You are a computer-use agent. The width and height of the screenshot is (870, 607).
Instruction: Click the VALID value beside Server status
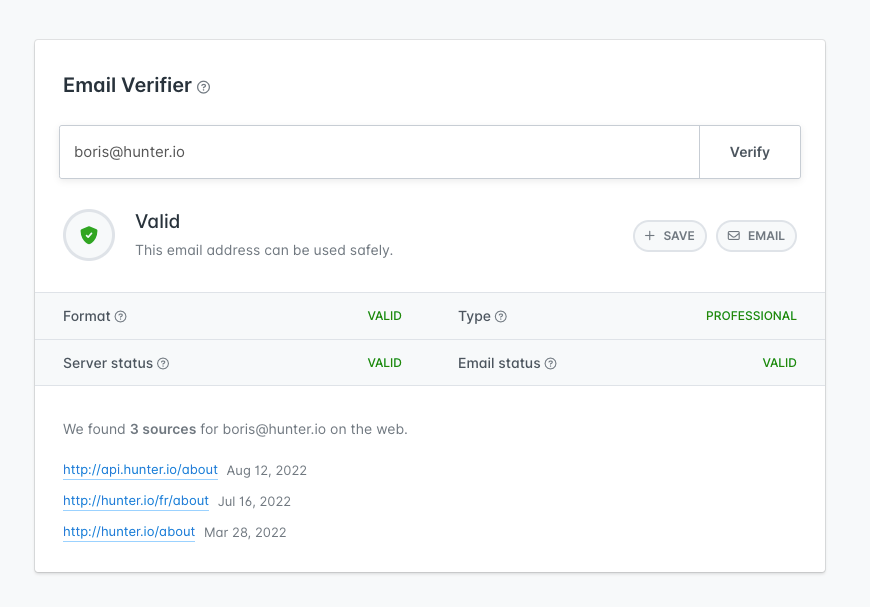click(385, 363)
